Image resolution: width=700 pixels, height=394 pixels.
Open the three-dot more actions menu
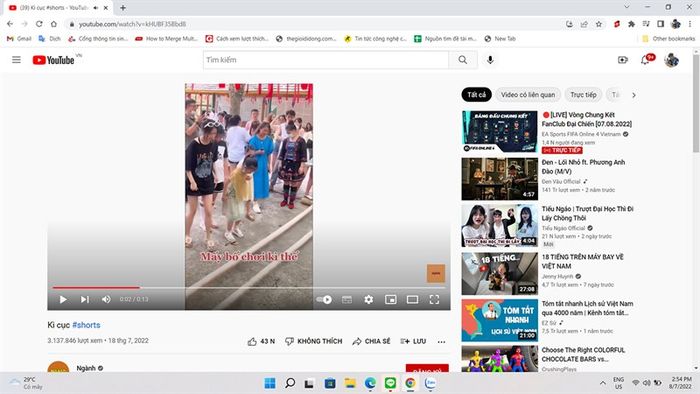tap(441, 342)
